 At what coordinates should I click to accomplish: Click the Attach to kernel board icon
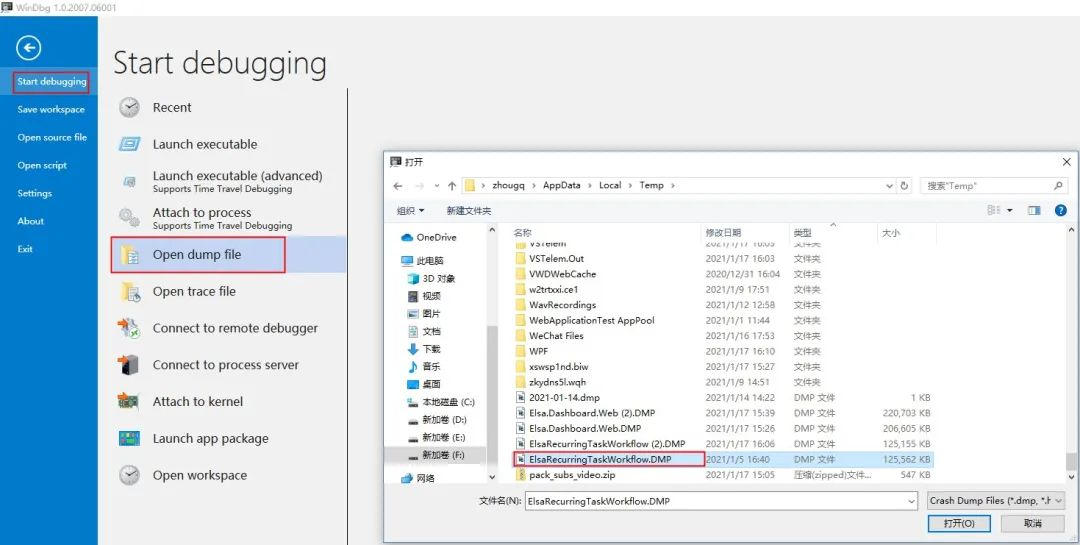coord(129,402)
